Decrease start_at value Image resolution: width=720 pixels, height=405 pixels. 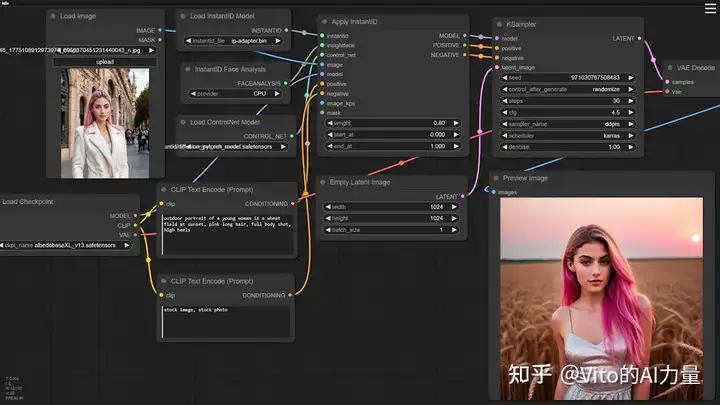330,135
